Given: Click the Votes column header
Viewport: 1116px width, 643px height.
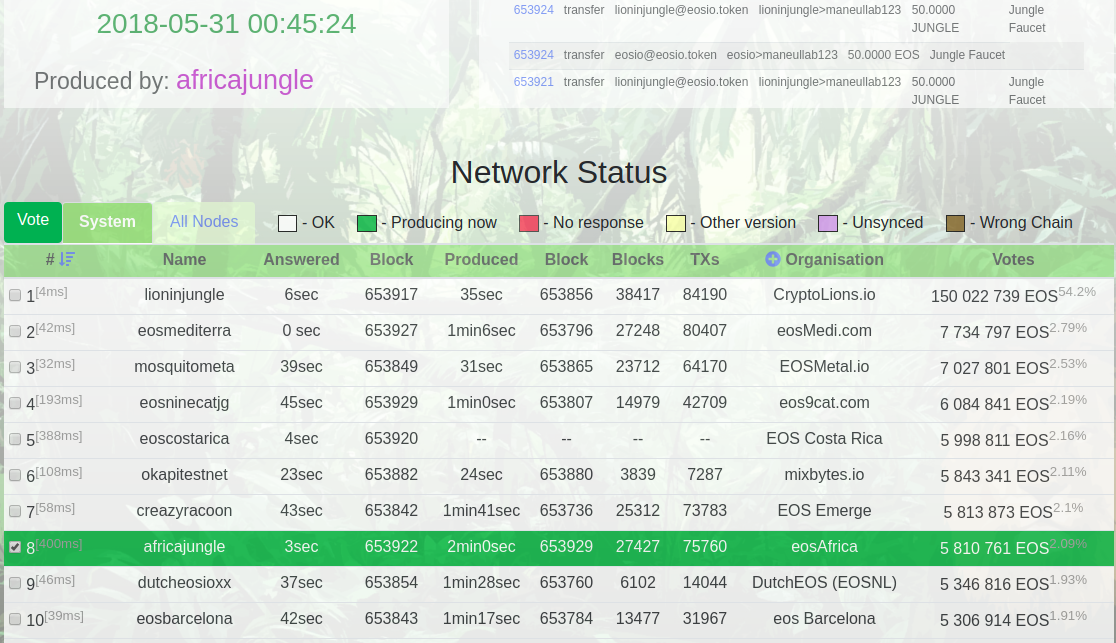Looking at the screenshot, I should click(1013, 260).
